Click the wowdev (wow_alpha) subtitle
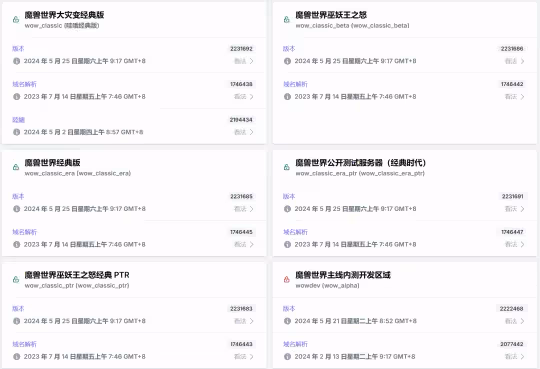The height and width of the screenshot is (369, 540). tap(327, 286)
